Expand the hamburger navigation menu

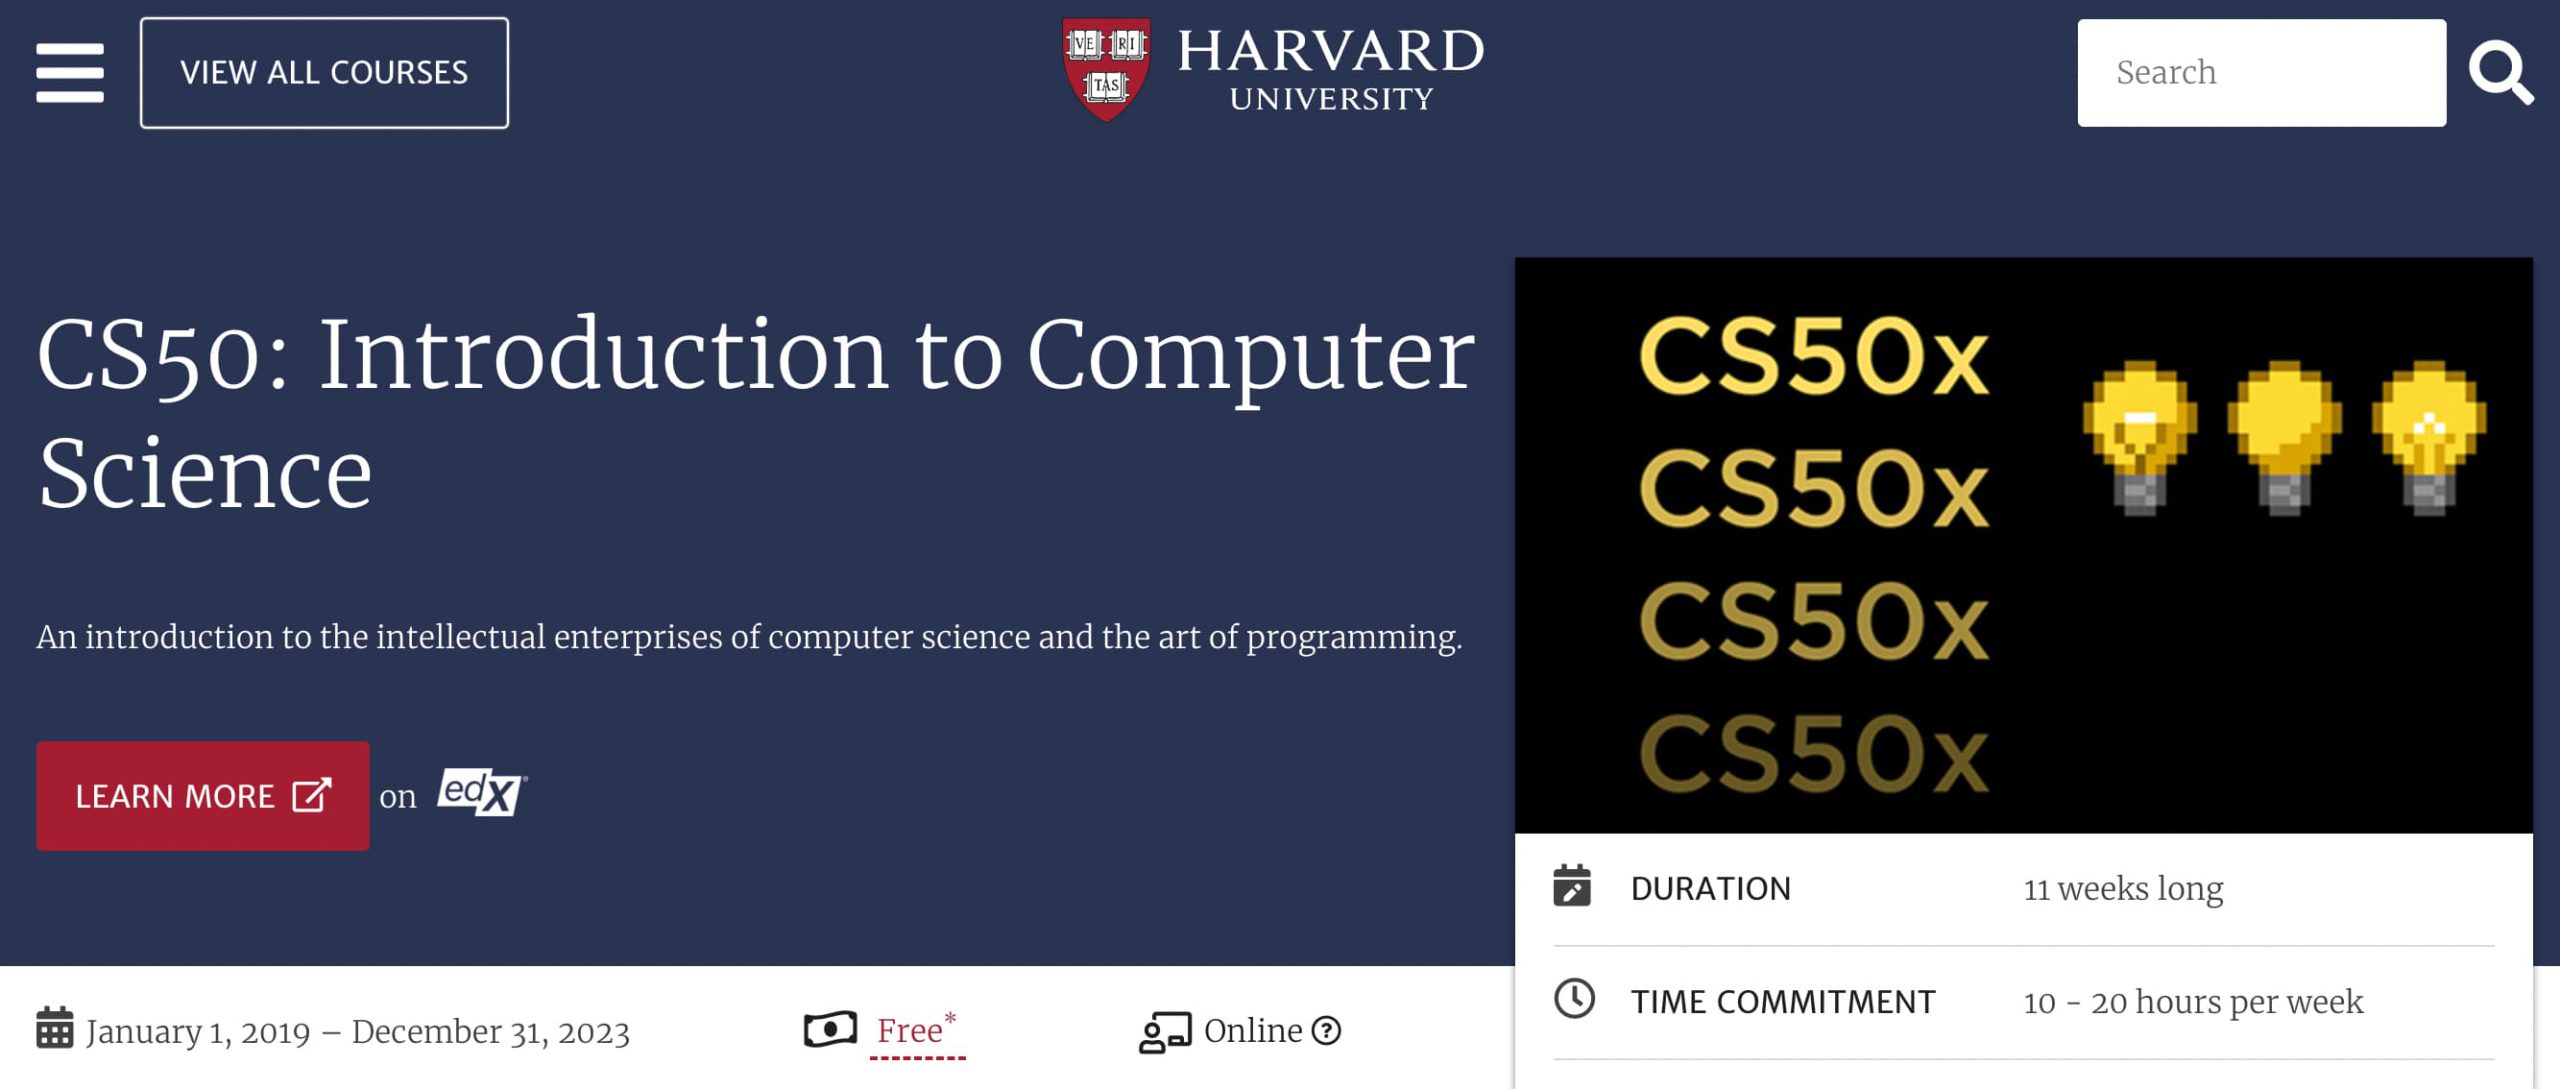pos(70,72)
